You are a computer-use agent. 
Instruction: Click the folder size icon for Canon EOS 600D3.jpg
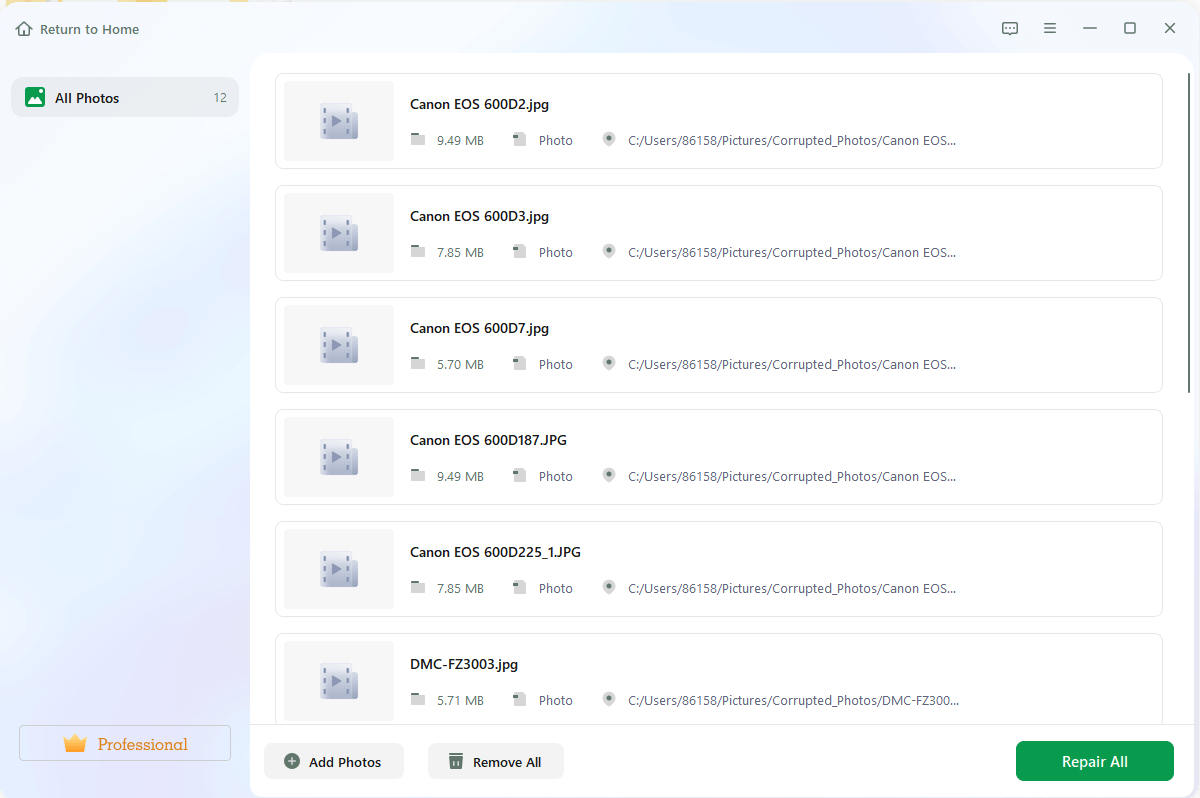[418, 252]
